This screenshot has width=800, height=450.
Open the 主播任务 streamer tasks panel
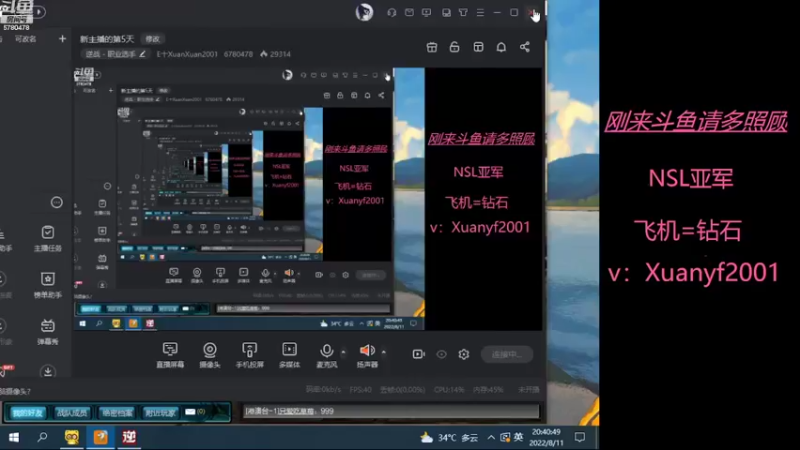(x=47, y=239)
